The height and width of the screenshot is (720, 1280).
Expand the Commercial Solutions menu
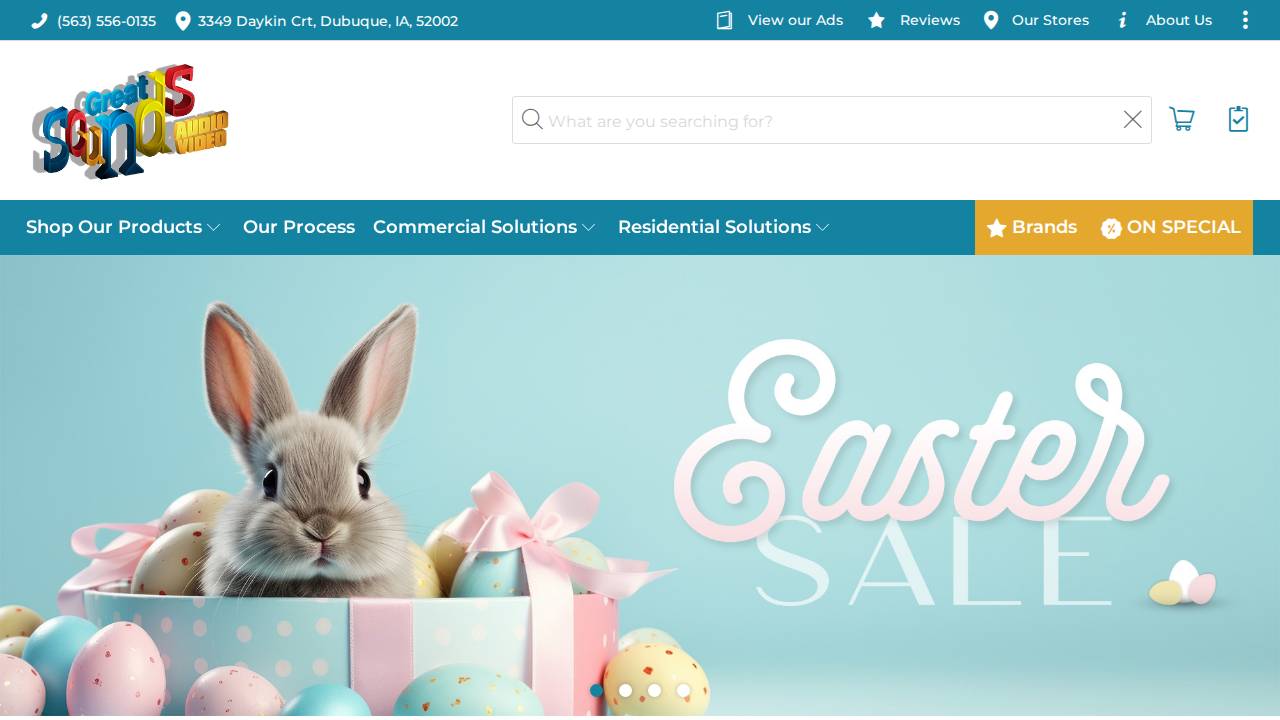tap(484, 227)
